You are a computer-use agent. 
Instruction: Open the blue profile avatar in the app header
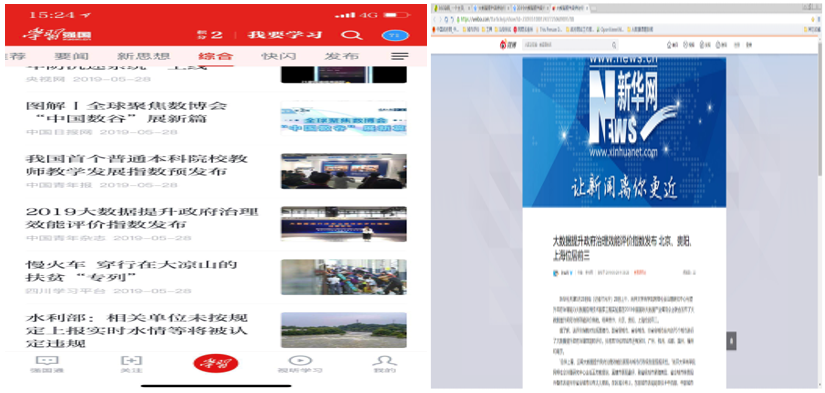(395, 35)
